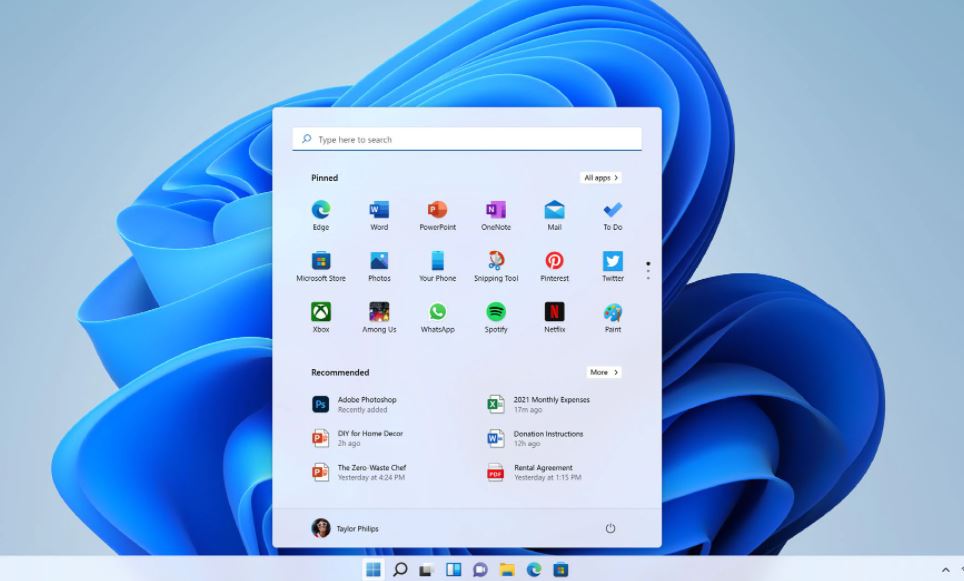This screenshot has height=581, width=964.
Task: Launch Your Phone app
Action: [437, 266]
